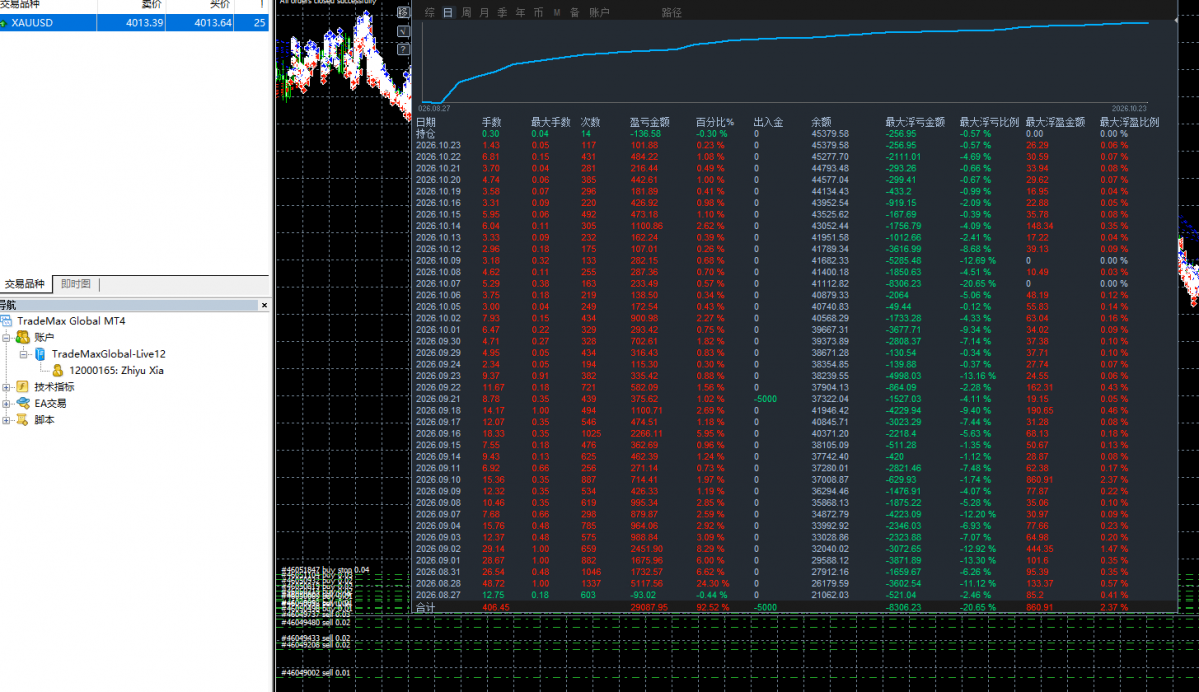Click the 路径 path button
The height and width of the screenshot is (692, 1199).
pos(671,12)
